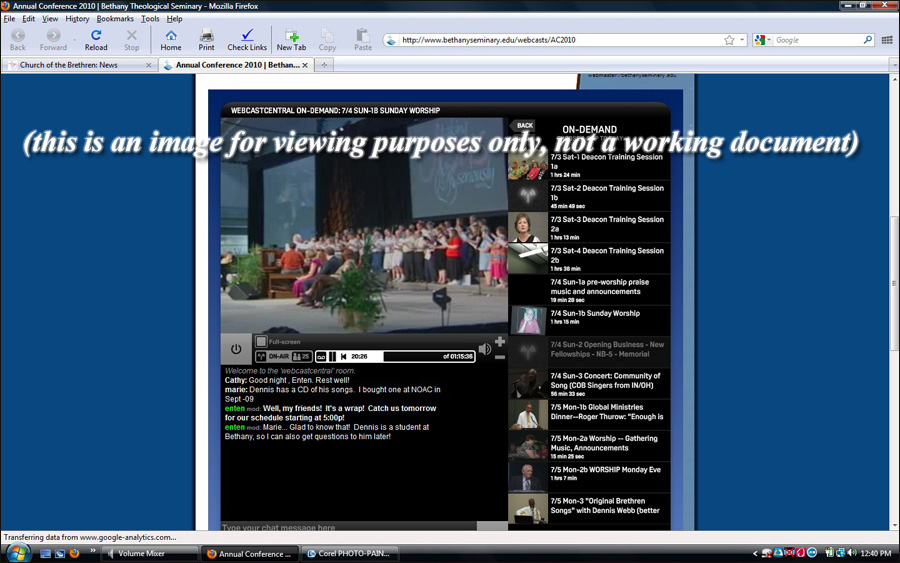Bookmark this page with the star icon

point(729,40)
